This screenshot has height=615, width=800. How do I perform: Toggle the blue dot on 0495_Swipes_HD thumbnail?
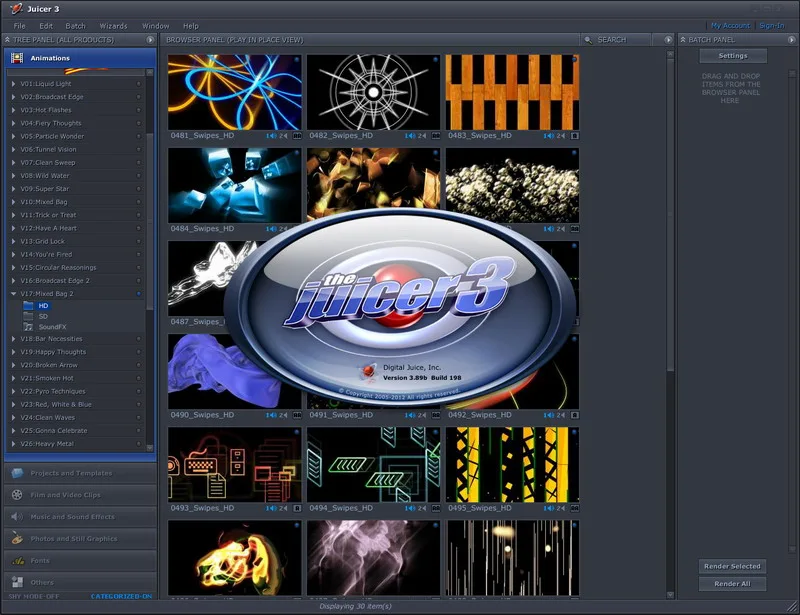pyautogui.click(x=574, y=432)
